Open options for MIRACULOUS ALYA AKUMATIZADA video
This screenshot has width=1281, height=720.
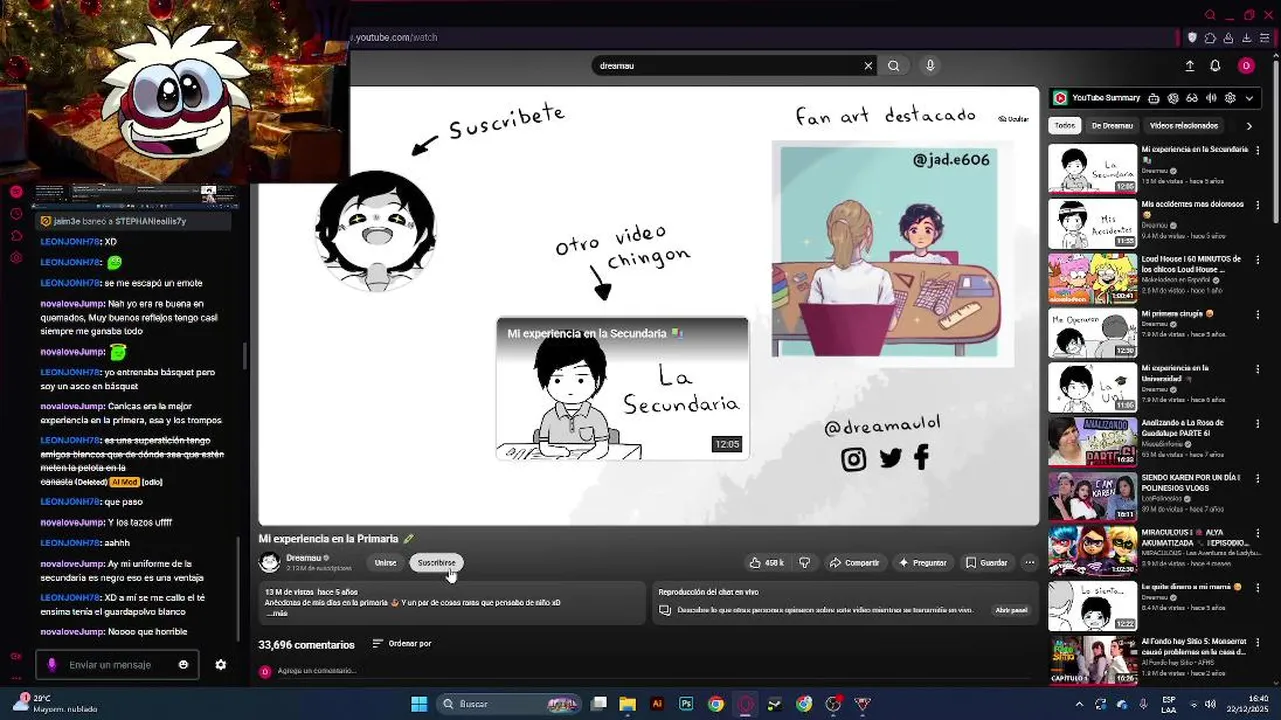[1258, 534]
